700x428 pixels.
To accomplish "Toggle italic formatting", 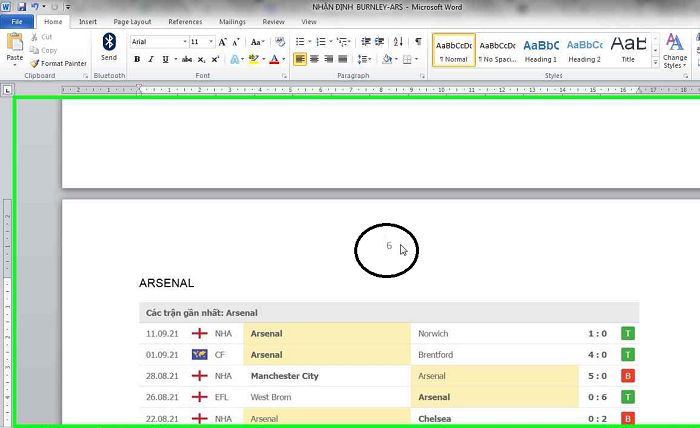I will (151, 59).
